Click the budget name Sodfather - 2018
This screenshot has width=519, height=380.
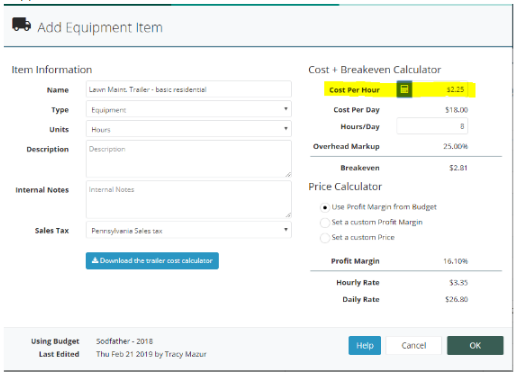[x=124, y=341]
